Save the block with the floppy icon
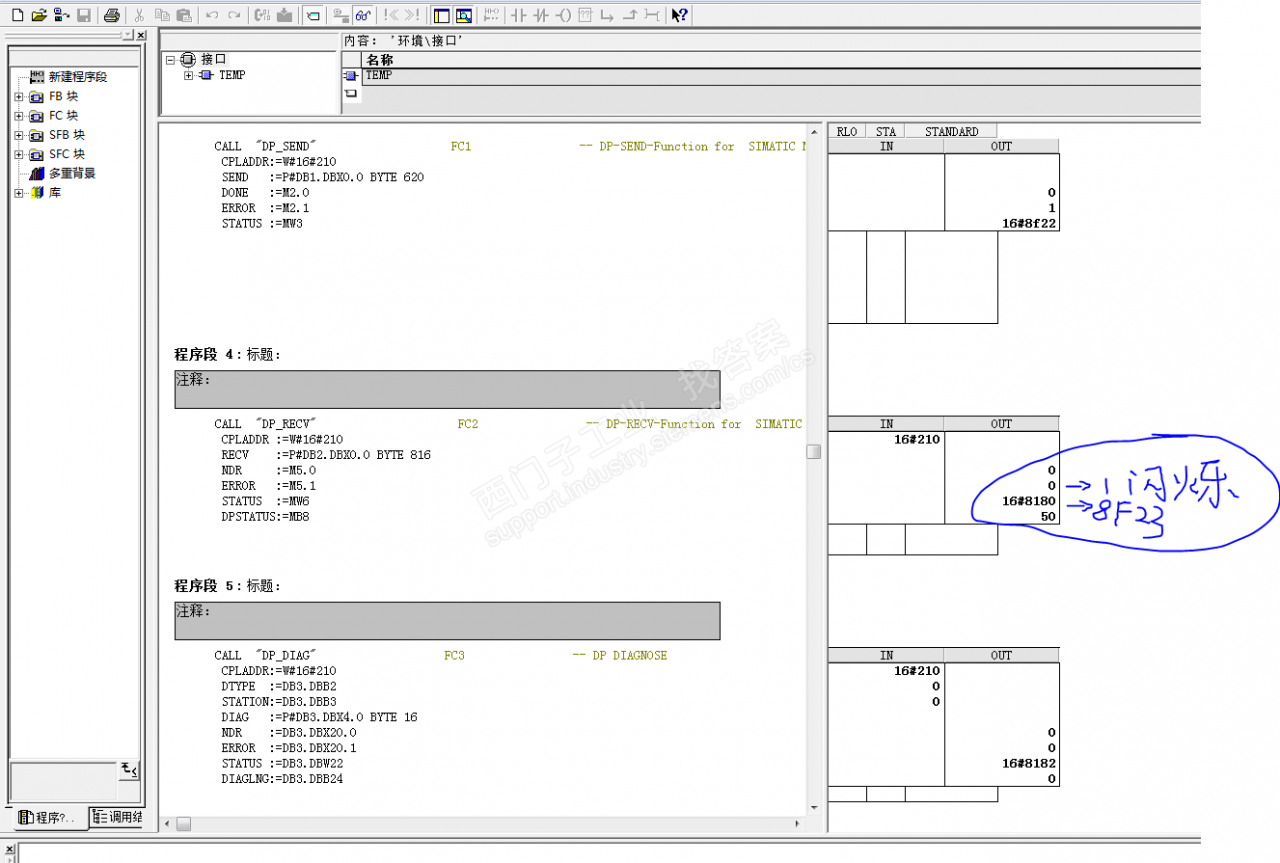This screenshot has width=1280, height=863. tap(84, 15)
